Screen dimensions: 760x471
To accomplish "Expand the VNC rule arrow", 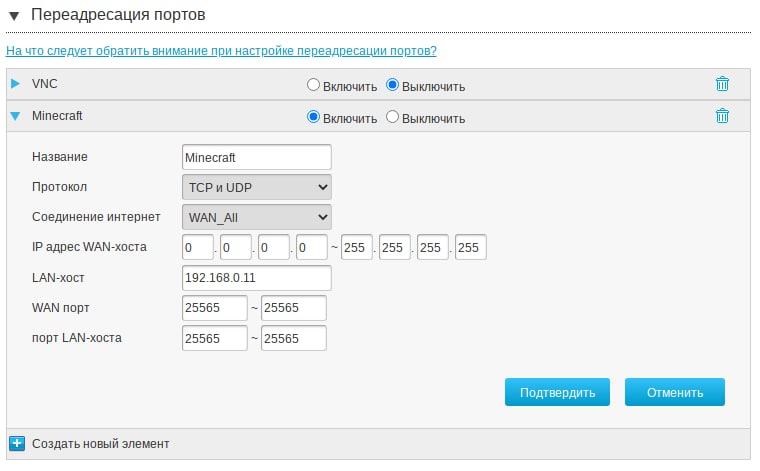I will pyautogui.click(x=15, y=83).
